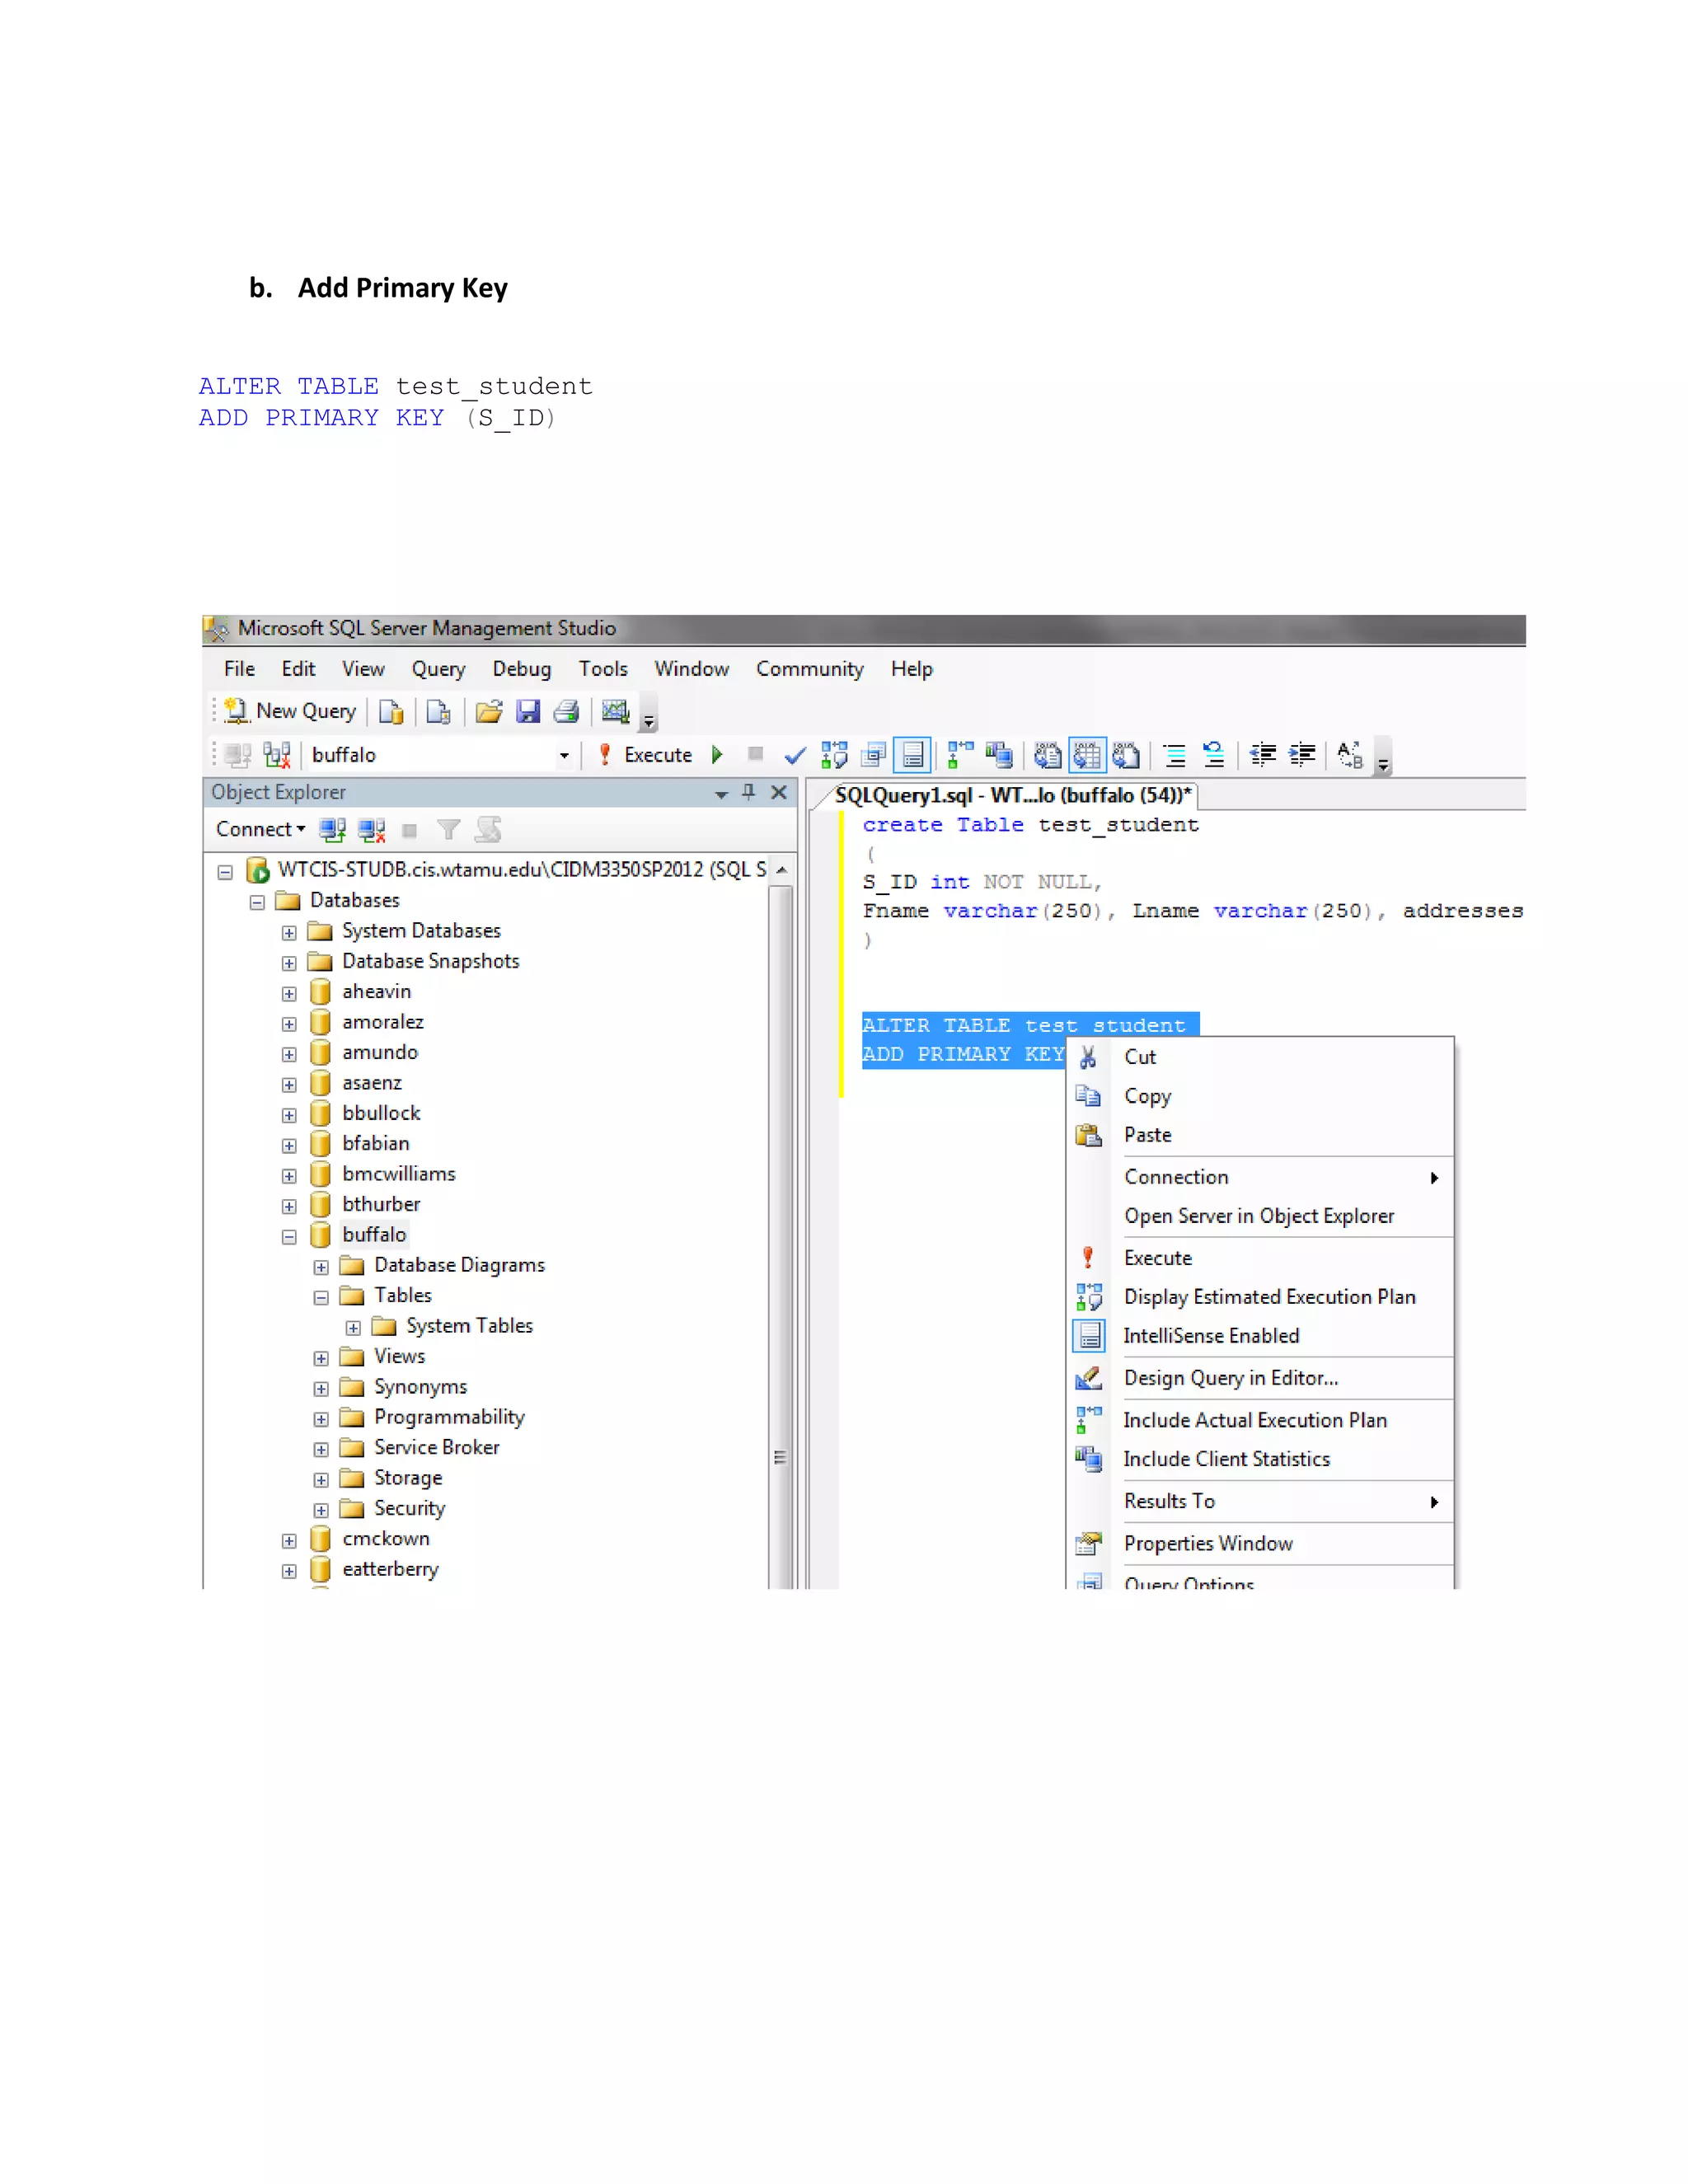Collapse the Tables folder node
Image resolution: width=1688 pixels, height=2184 pixels.
321,1298
